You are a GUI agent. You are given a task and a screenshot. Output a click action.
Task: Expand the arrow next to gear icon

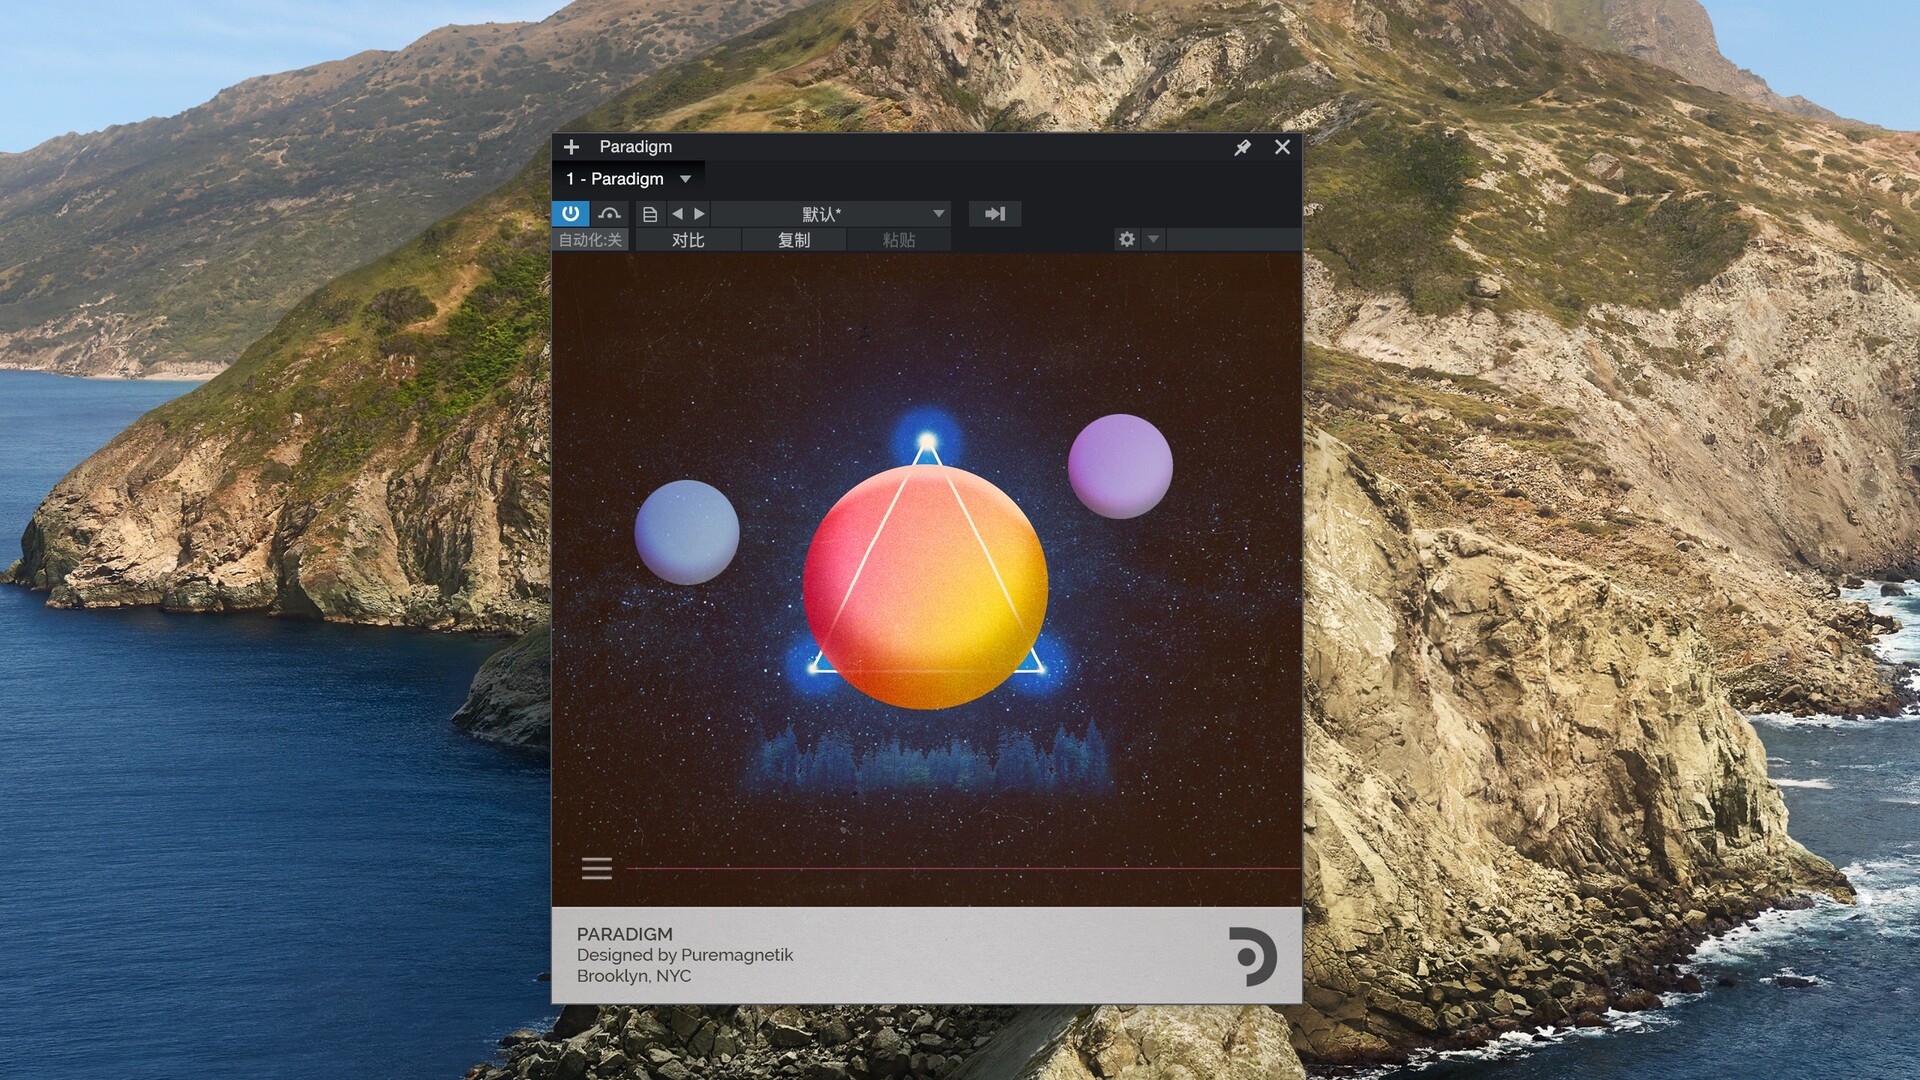1153,239
